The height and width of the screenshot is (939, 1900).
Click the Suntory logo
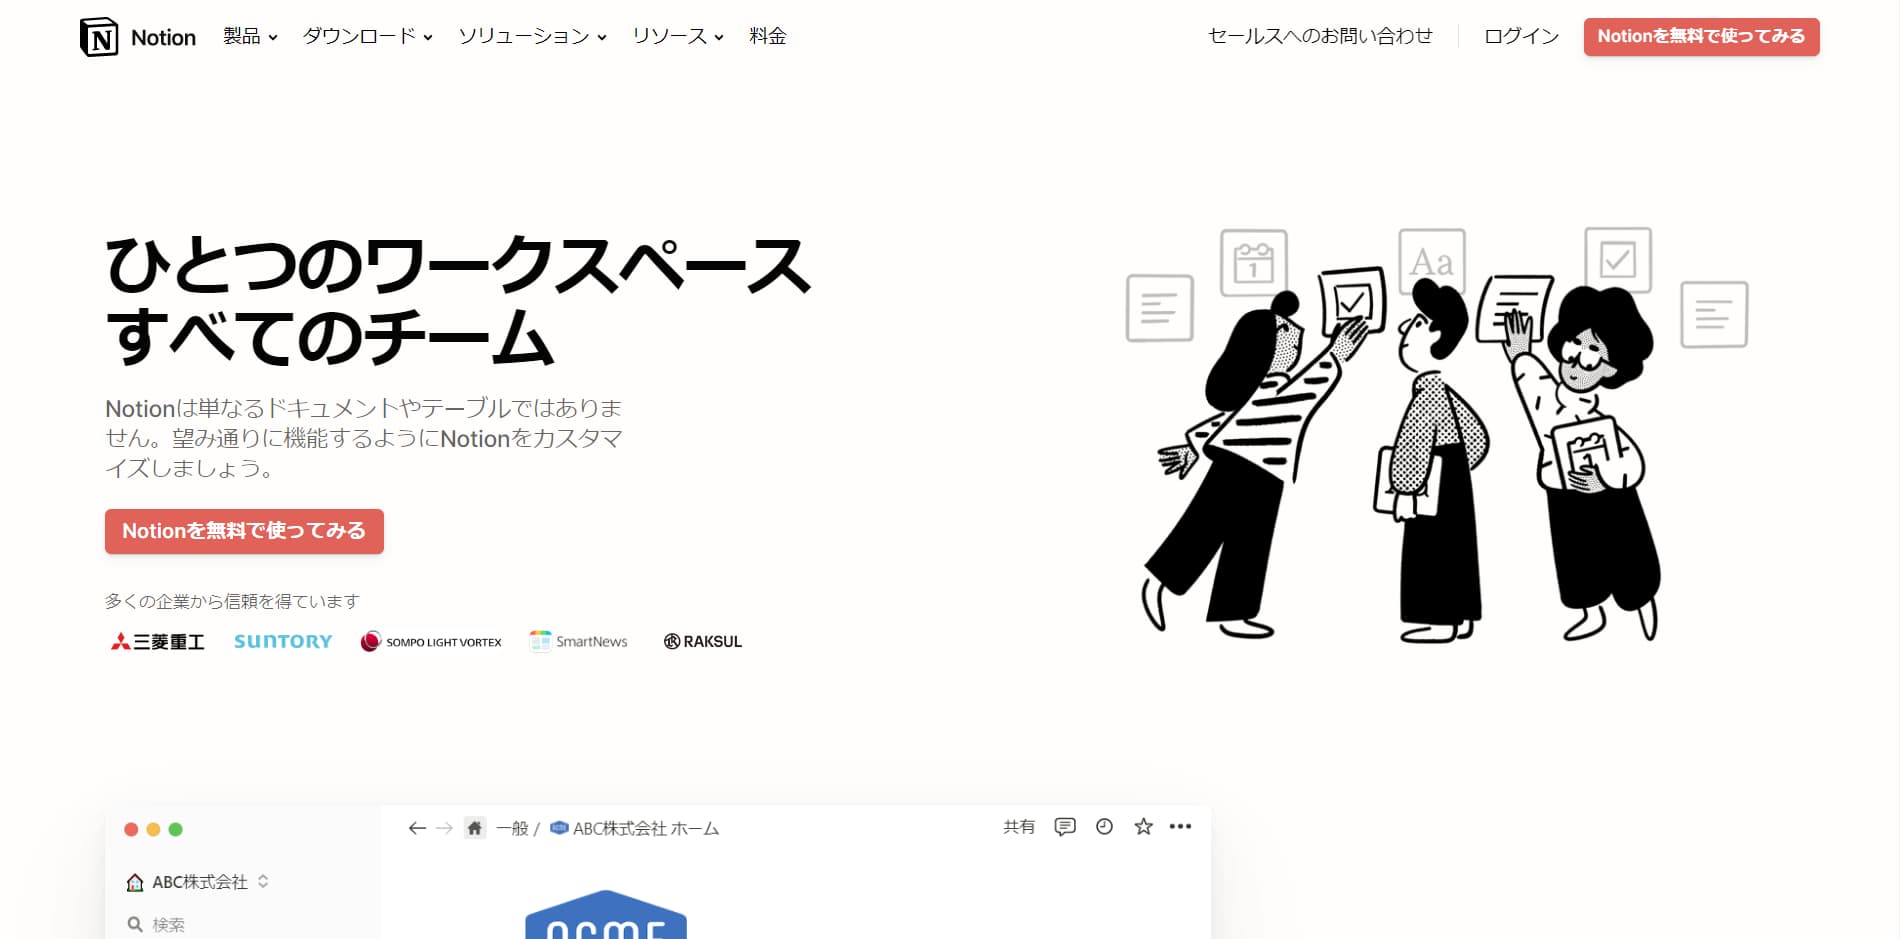point(283,642)
